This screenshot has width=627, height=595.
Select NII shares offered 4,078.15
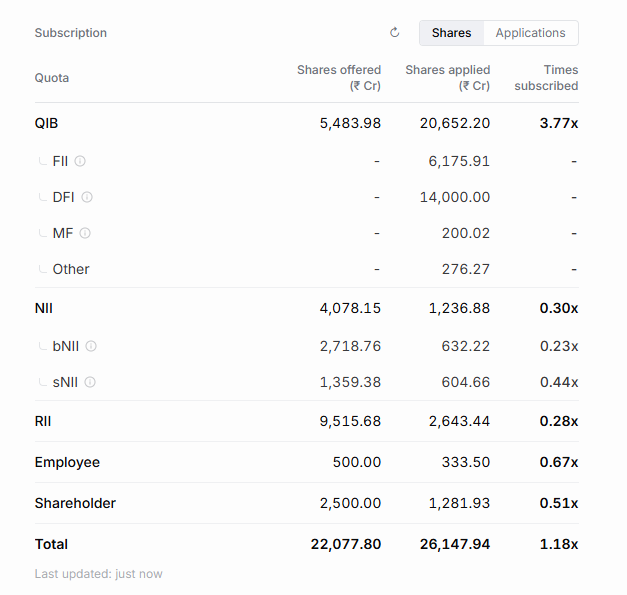coord(350,308)
